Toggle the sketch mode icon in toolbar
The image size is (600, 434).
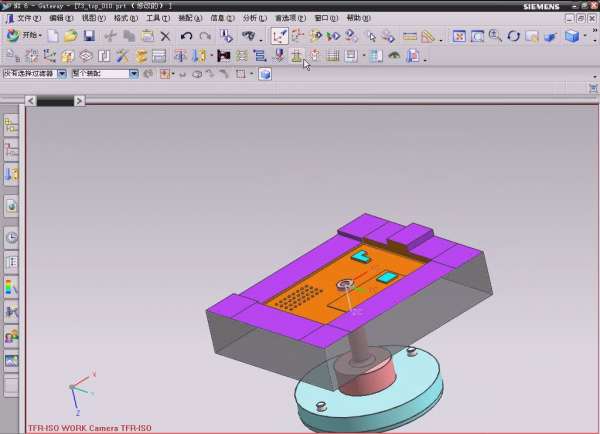click(x=280, y=36)
